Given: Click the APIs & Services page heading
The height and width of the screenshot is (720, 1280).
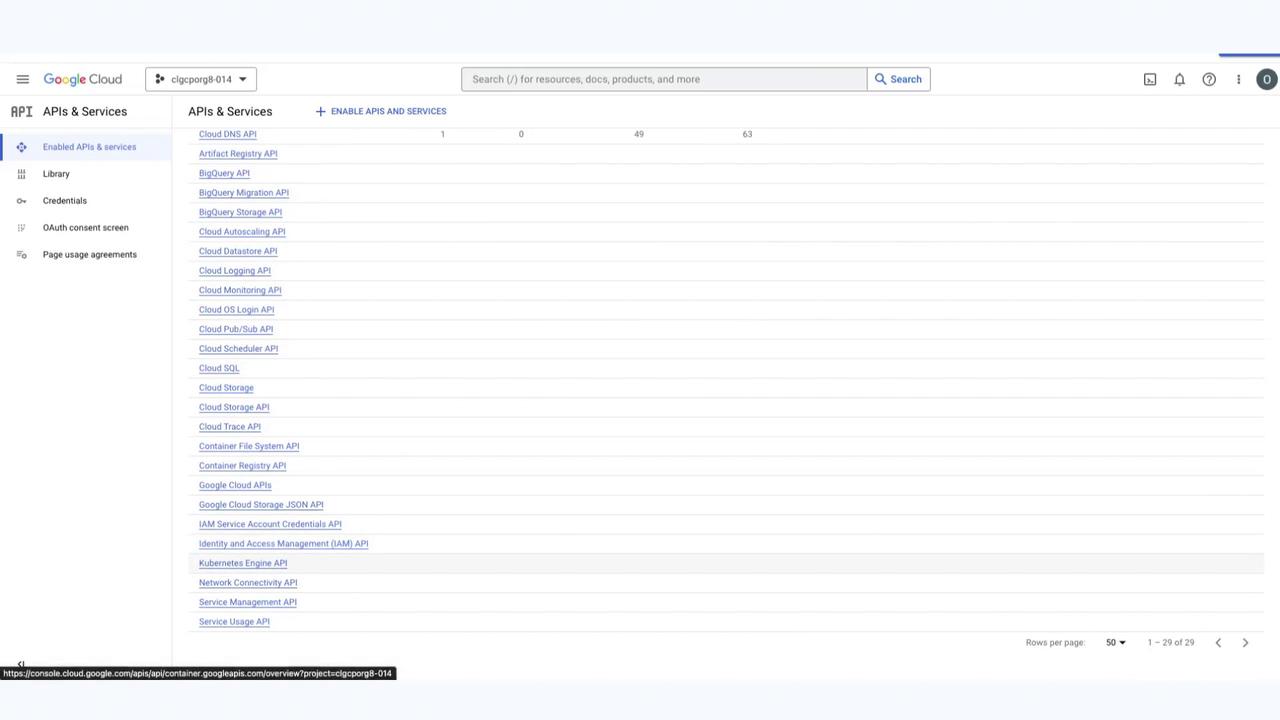Looking at the screenshot, I should click(x=230, y=111).
